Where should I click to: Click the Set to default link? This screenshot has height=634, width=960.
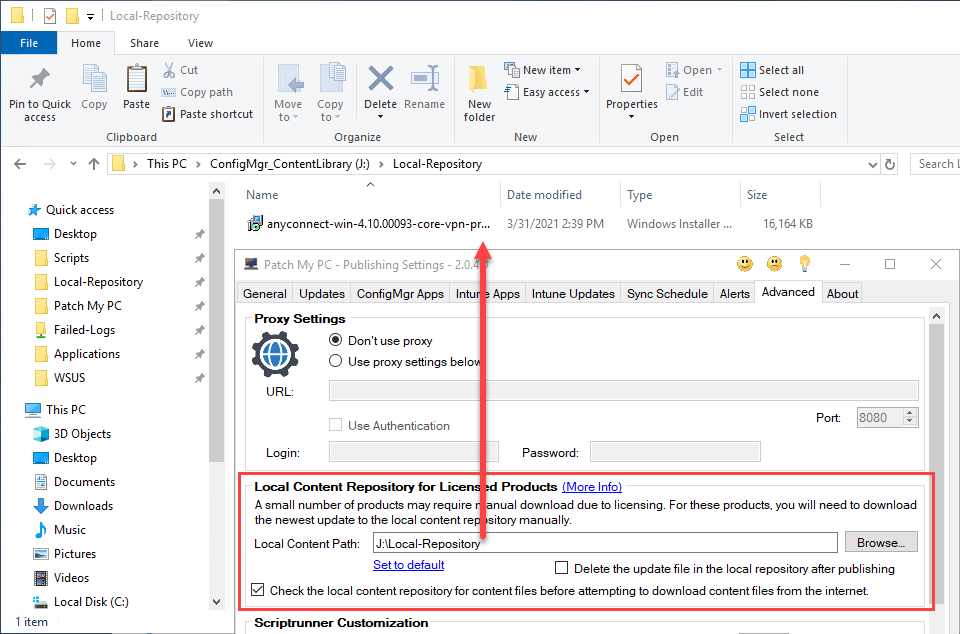pyautogui.click(x=408, y=565)
